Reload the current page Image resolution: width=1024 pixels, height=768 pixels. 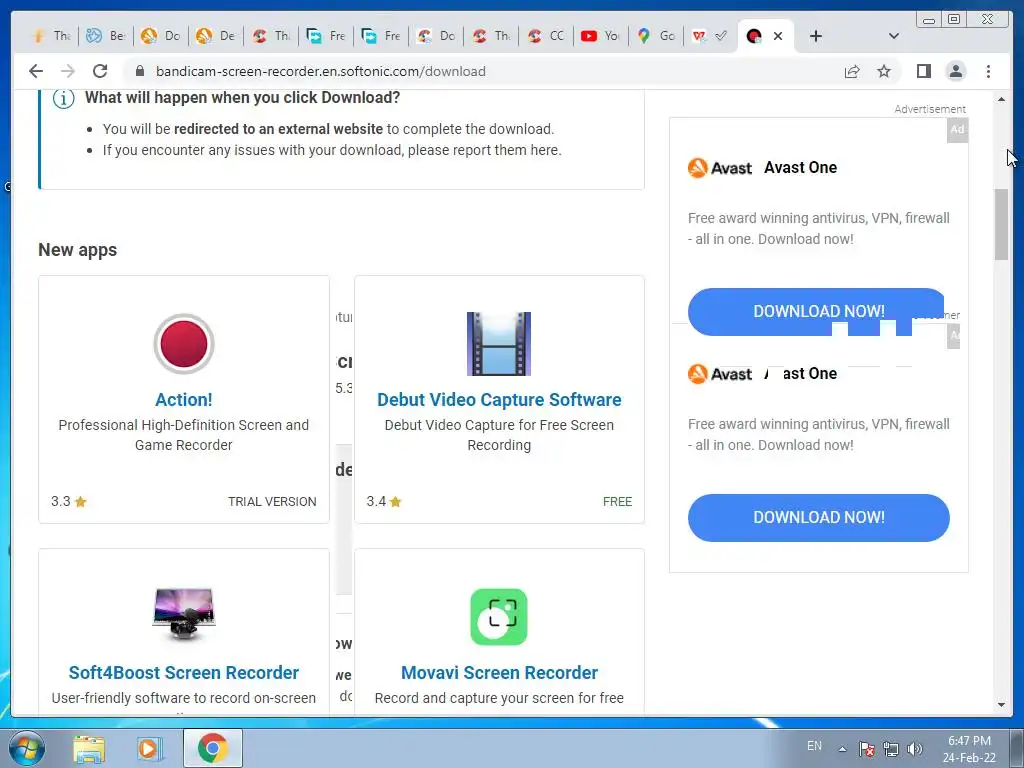click(100, 71)
